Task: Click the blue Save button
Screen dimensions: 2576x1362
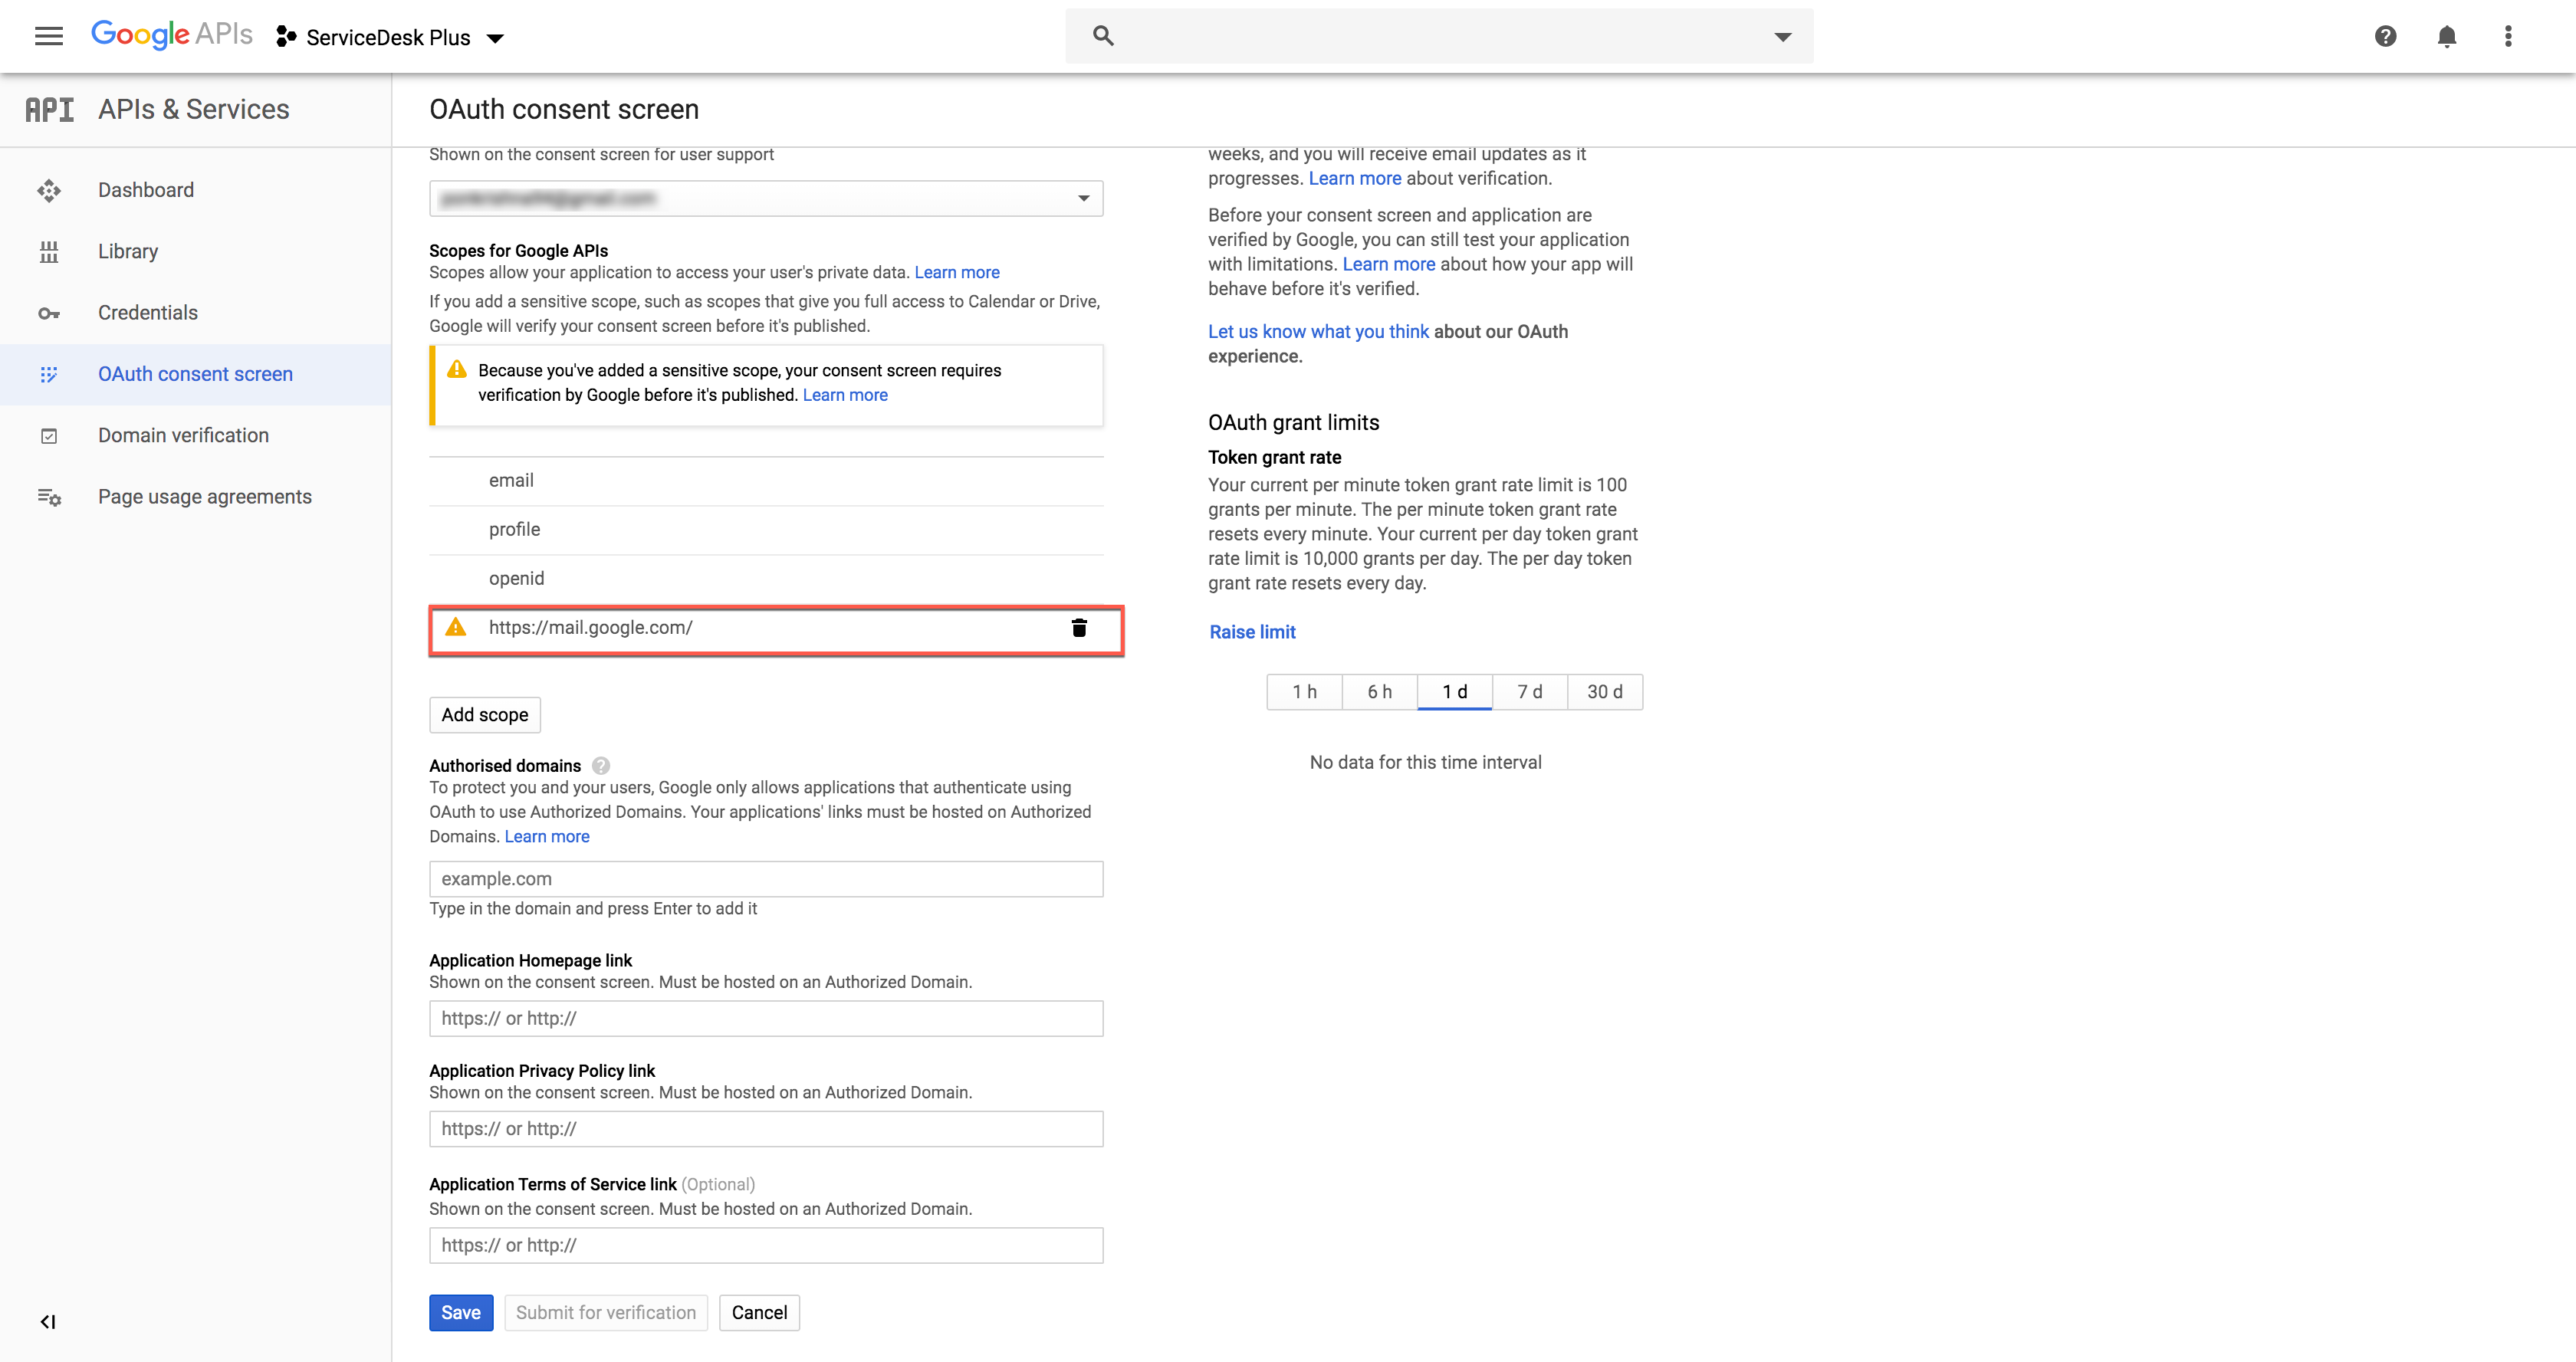Action: [461, 1313]
